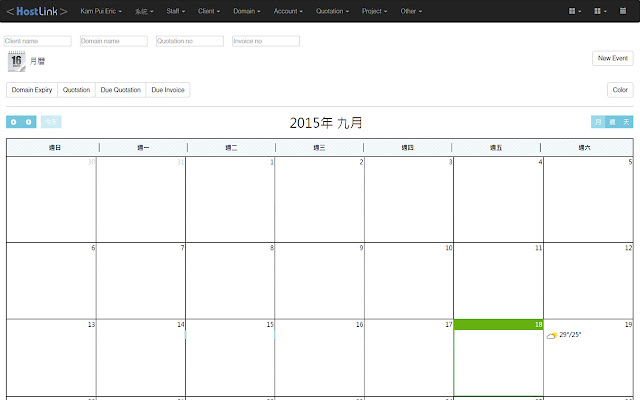The width and height of the screenshot is (640, 400).
Task: Open the Project menu in navbar
Action: (376, 11)
